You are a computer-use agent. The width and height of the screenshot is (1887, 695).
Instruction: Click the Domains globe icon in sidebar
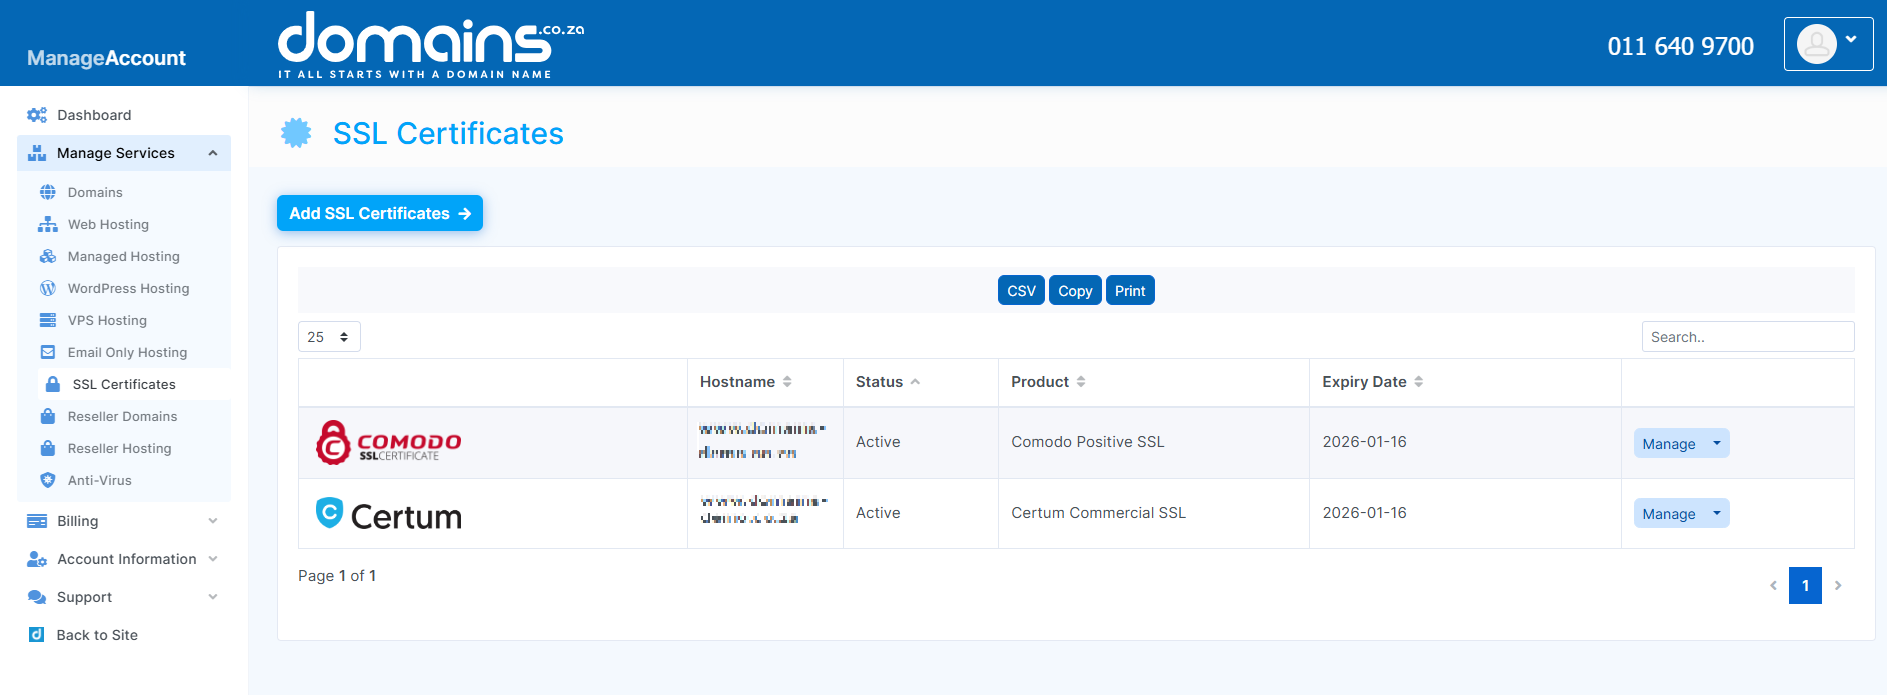[x=48, y=192]
